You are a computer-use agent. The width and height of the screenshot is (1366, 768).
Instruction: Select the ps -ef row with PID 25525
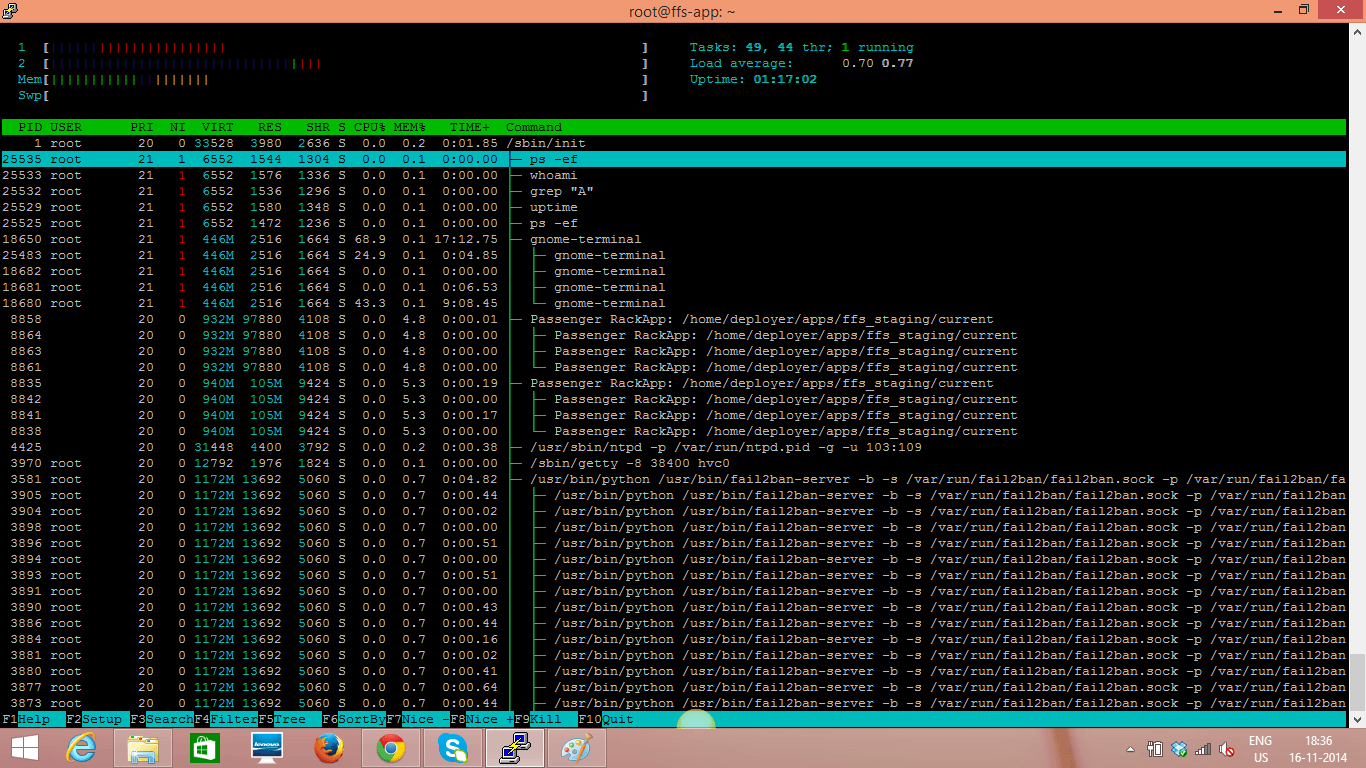pos(674,223)
